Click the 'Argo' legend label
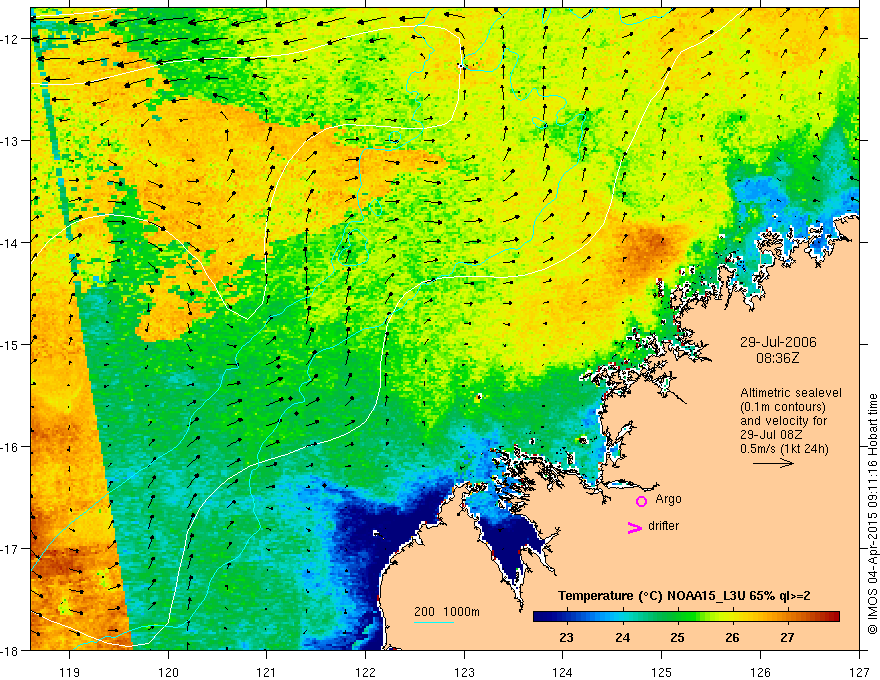This screenshot has width=880, height=680. coord(668,499)
